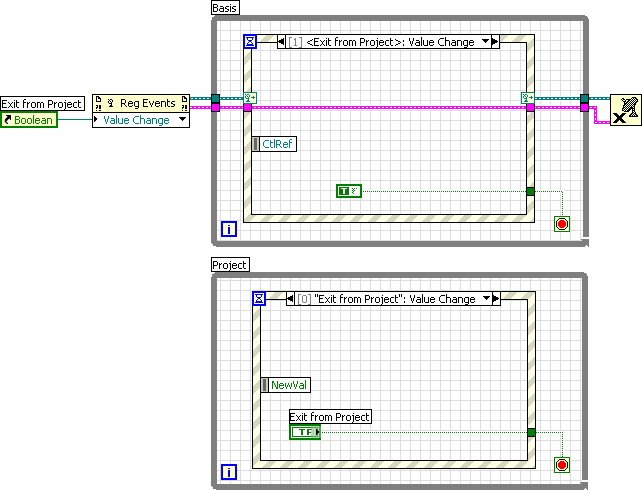This screenshot has height=490, width=642.
Task: Select the Reg Events node header
Action: pos(141,103)
